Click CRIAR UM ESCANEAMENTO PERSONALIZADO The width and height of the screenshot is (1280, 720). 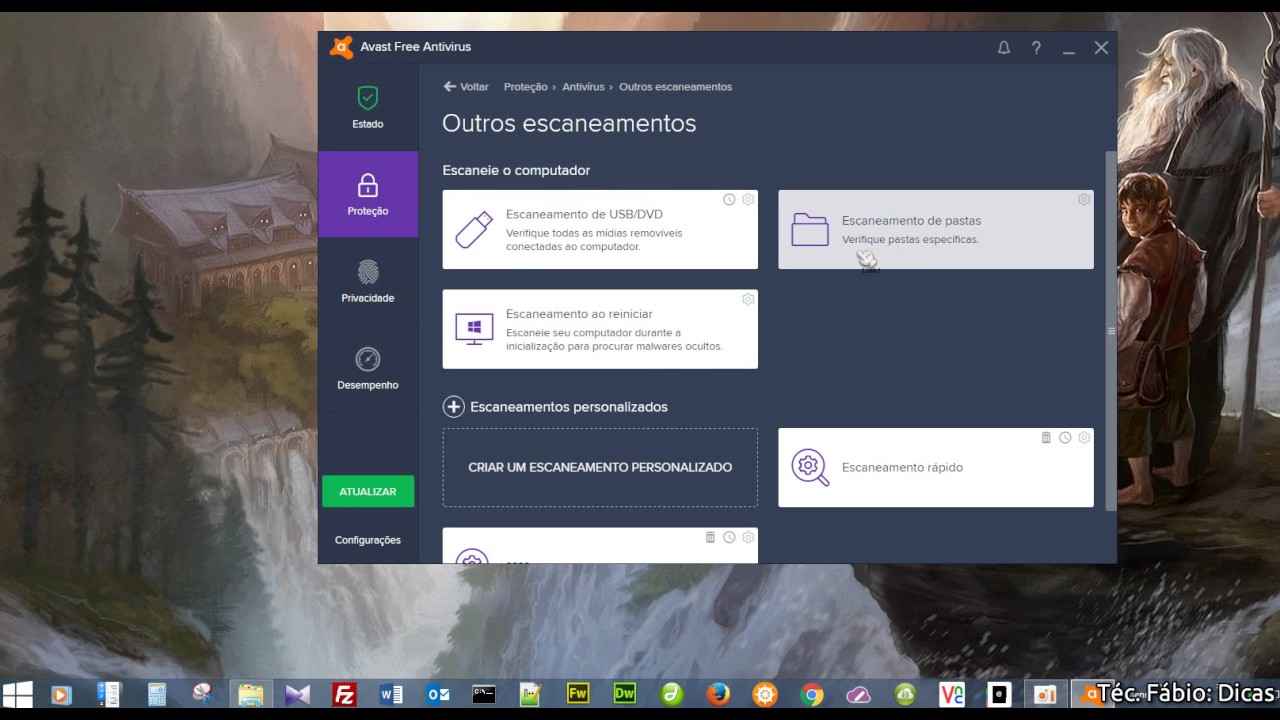[600, 467]
